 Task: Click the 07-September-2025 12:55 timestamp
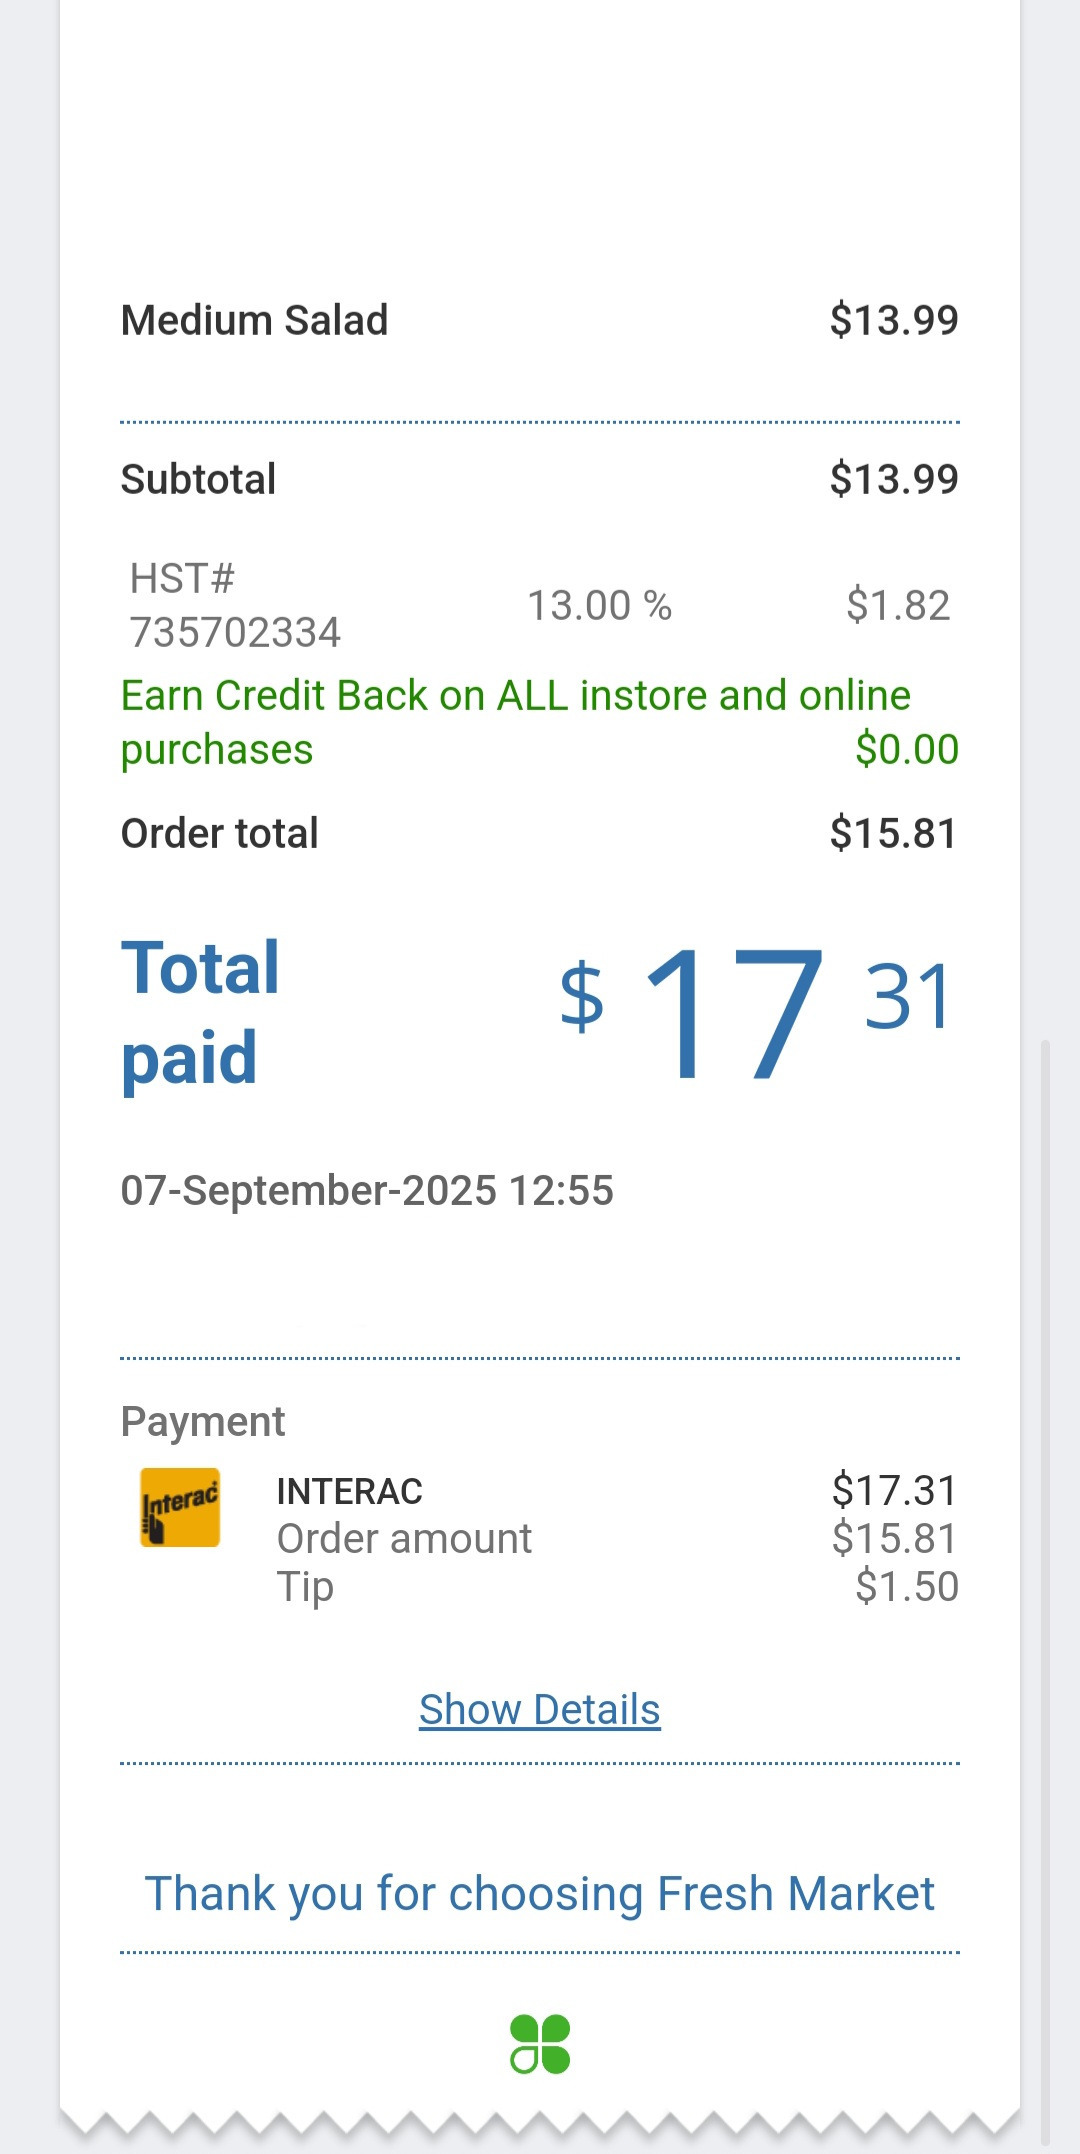click(x=367, y=1191)
